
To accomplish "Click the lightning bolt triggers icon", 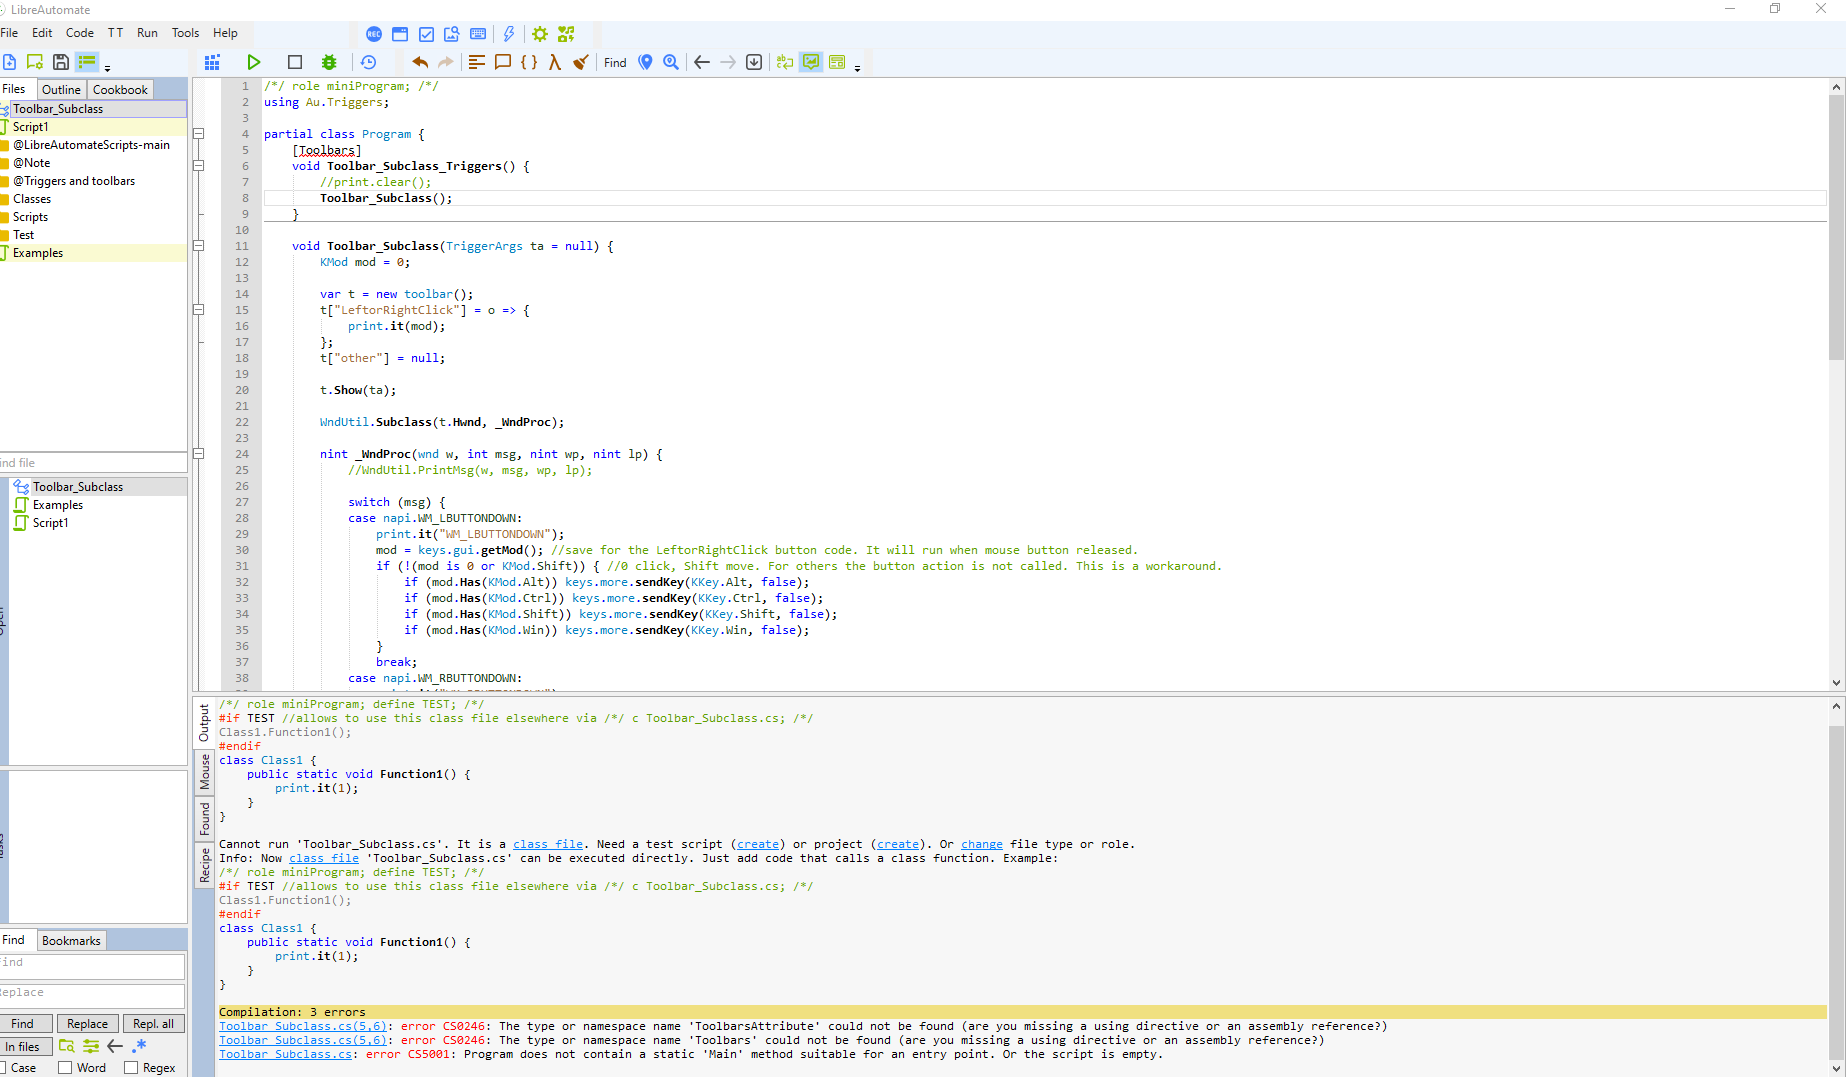I will pyautogui.click(x=509, y=34).
